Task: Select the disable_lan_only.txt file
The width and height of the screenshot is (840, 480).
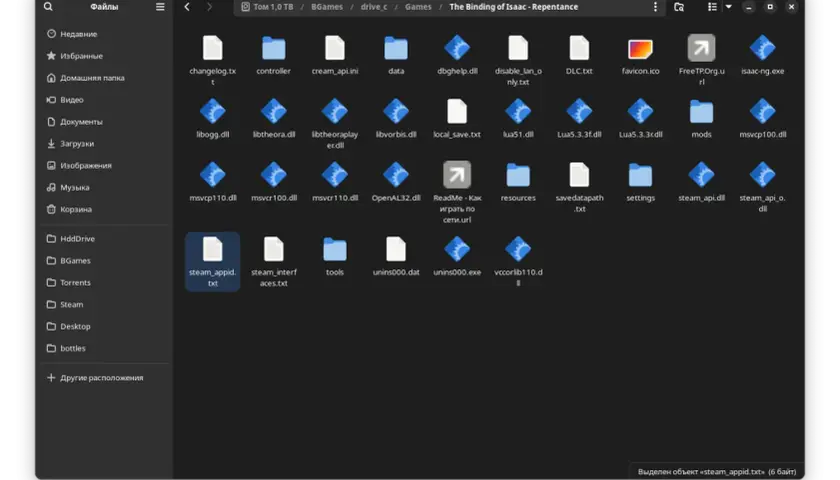Action: click(518, 59)
